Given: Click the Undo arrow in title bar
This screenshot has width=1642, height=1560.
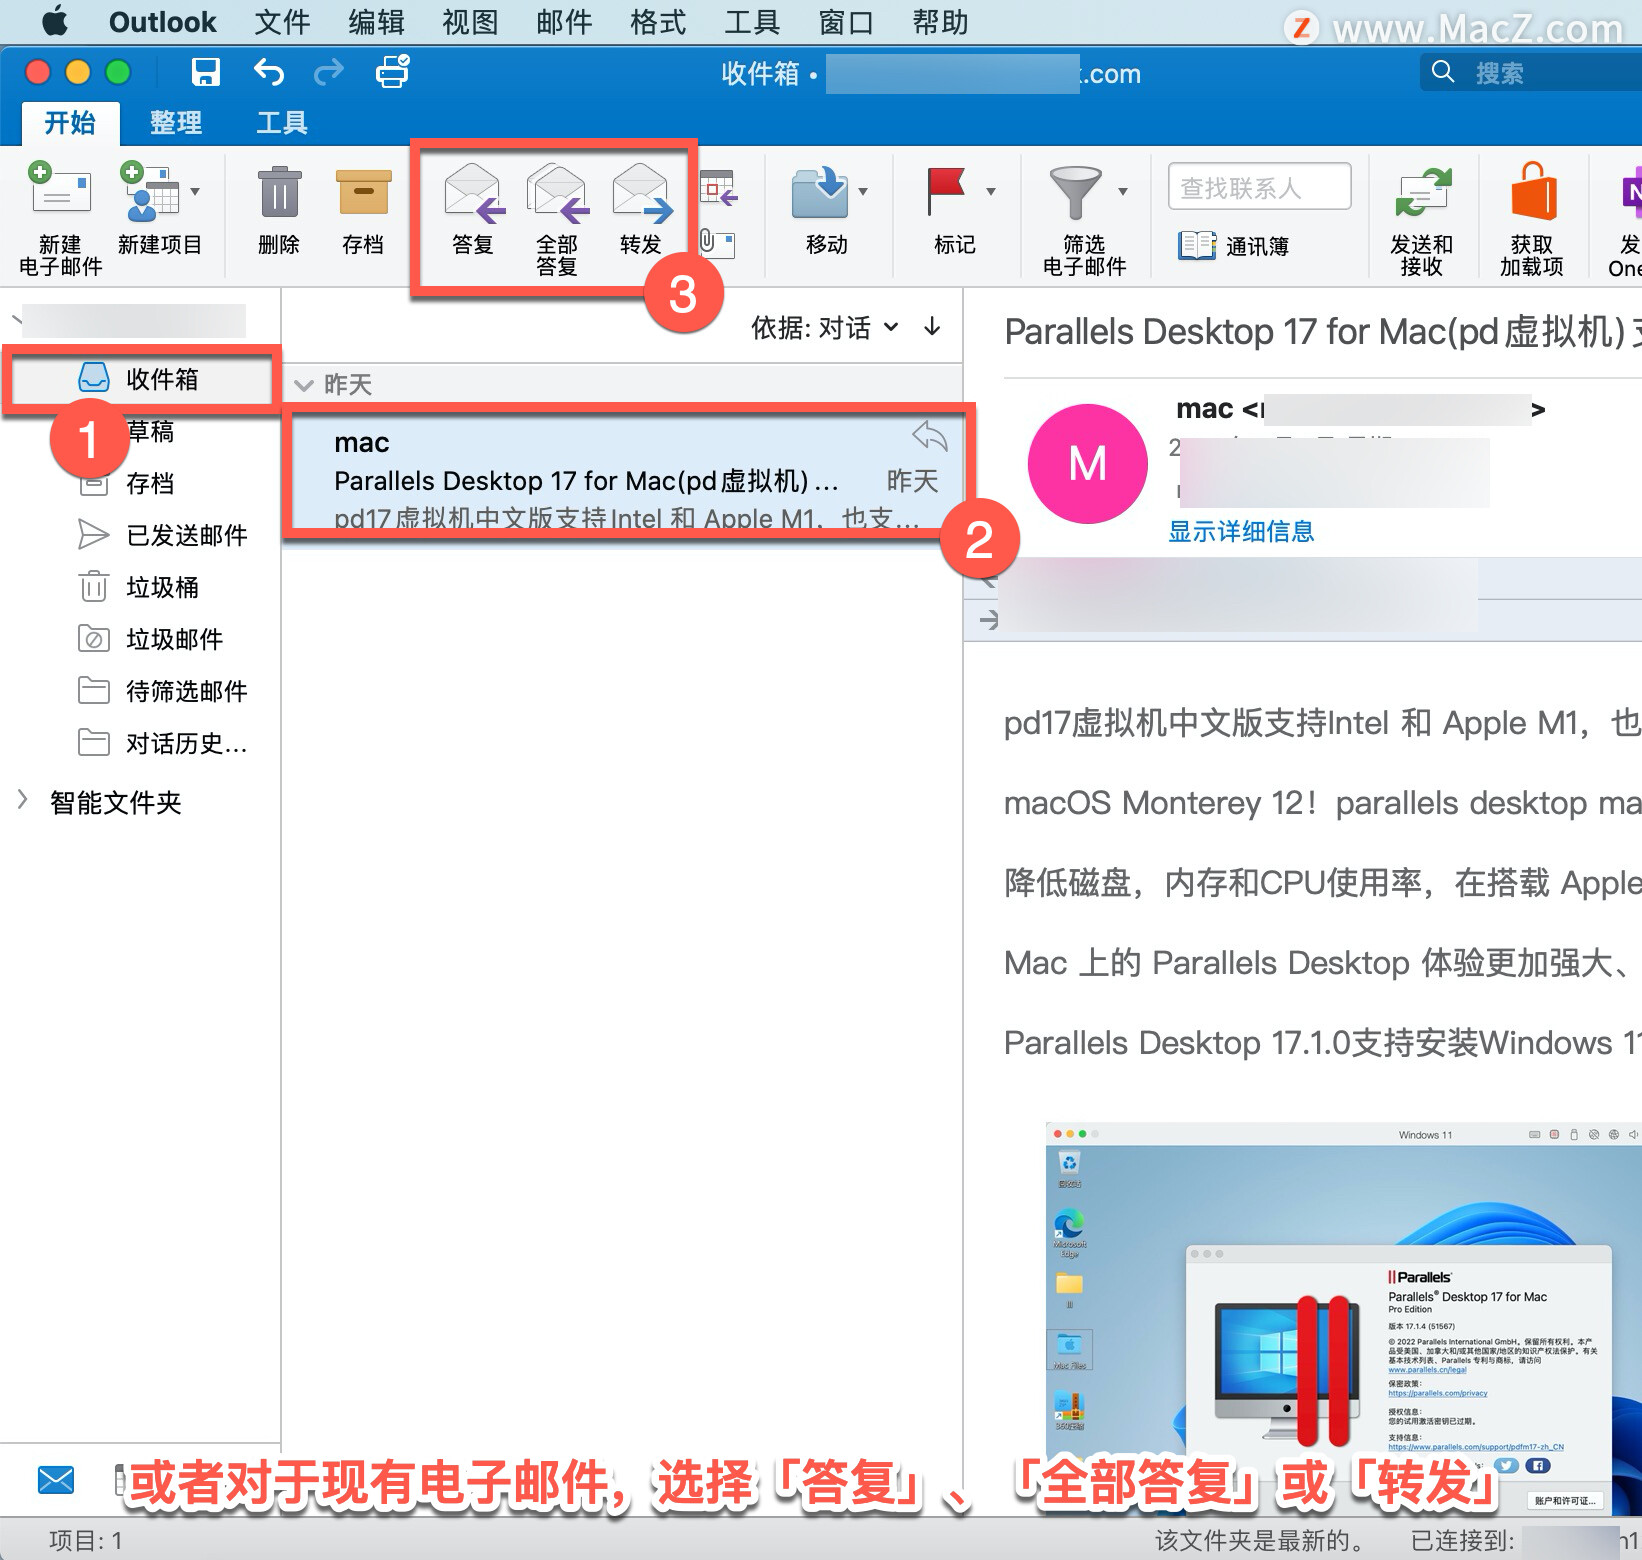Looking at the screenshot, I should (268, 72).
